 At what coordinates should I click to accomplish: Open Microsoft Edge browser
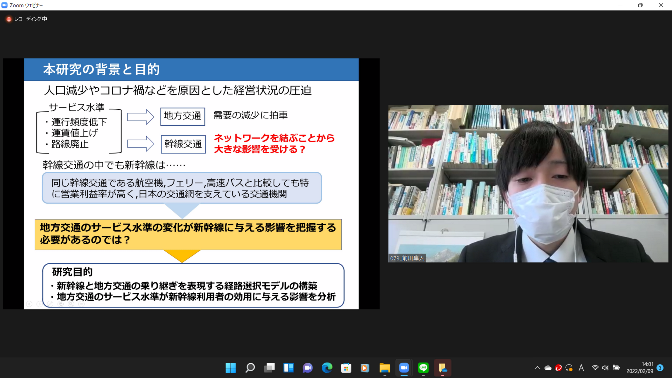(327, 368)
